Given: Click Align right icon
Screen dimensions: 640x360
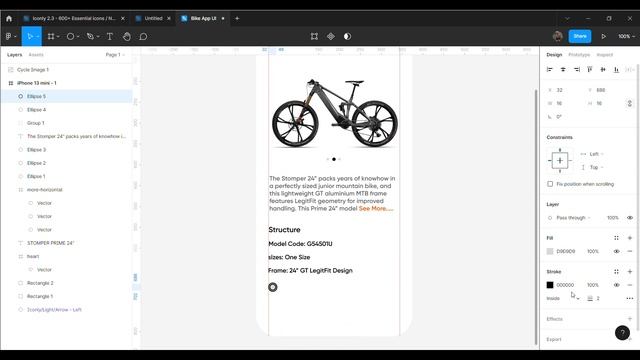Looking at the screenshot, I should click(576, 70).
